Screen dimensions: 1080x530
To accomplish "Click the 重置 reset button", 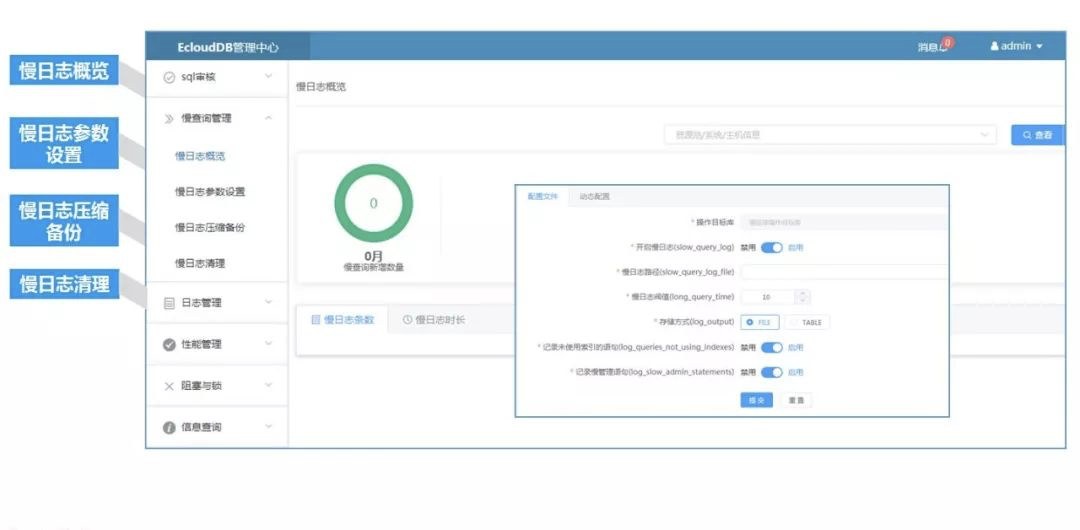I will (796, 400).
